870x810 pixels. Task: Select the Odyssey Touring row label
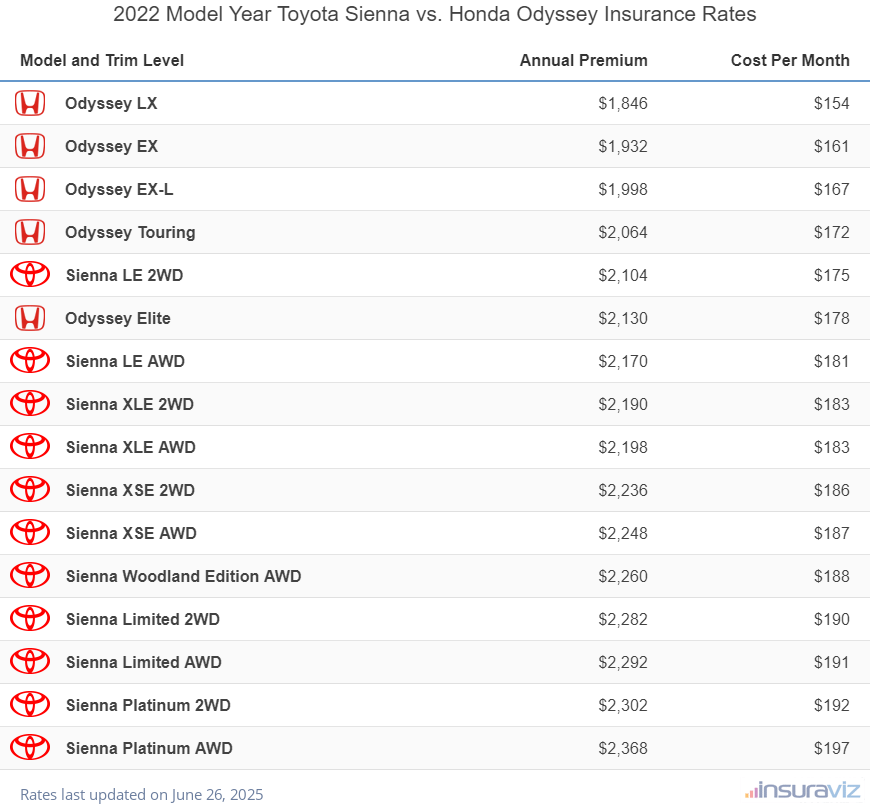coord(130,232)
